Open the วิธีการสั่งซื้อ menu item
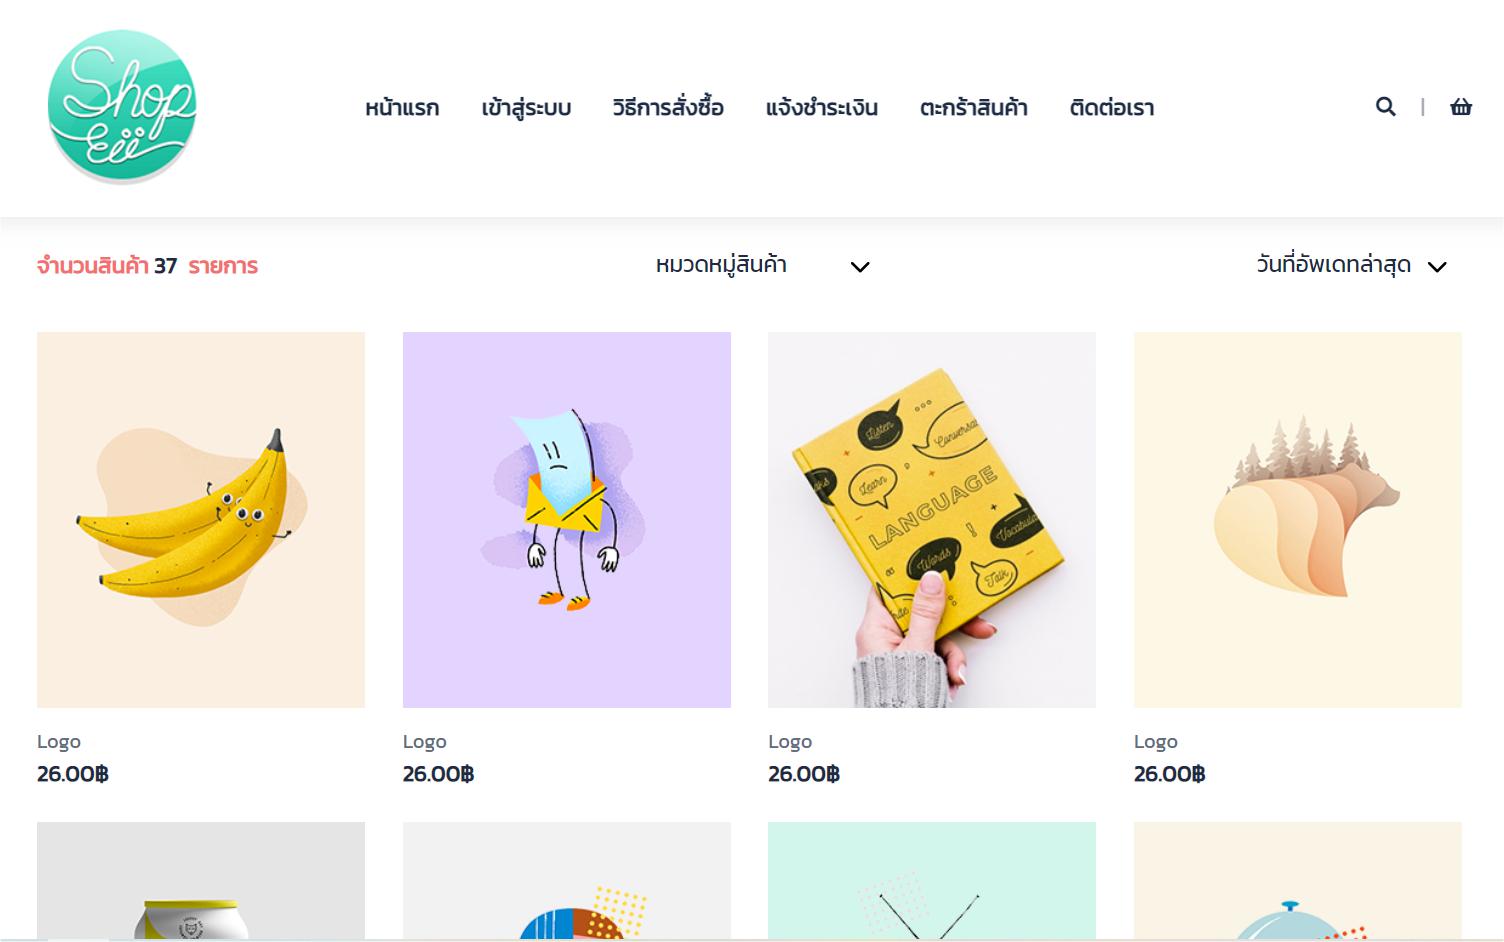 click(668, 107)
